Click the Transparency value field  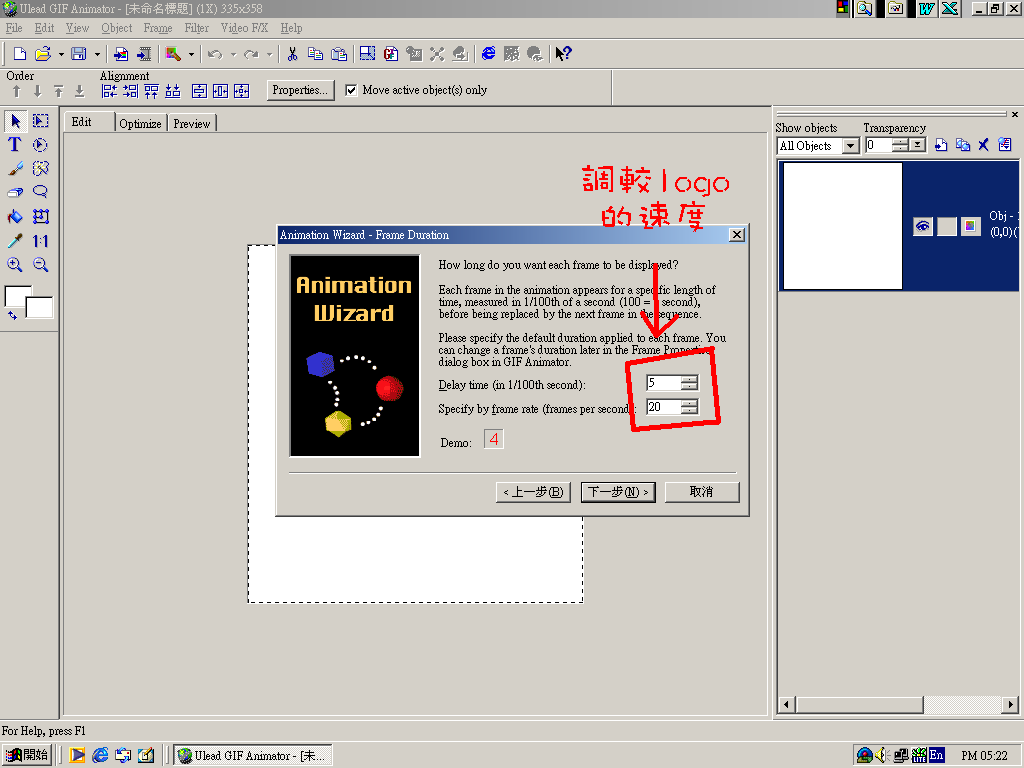click(878, 145)
